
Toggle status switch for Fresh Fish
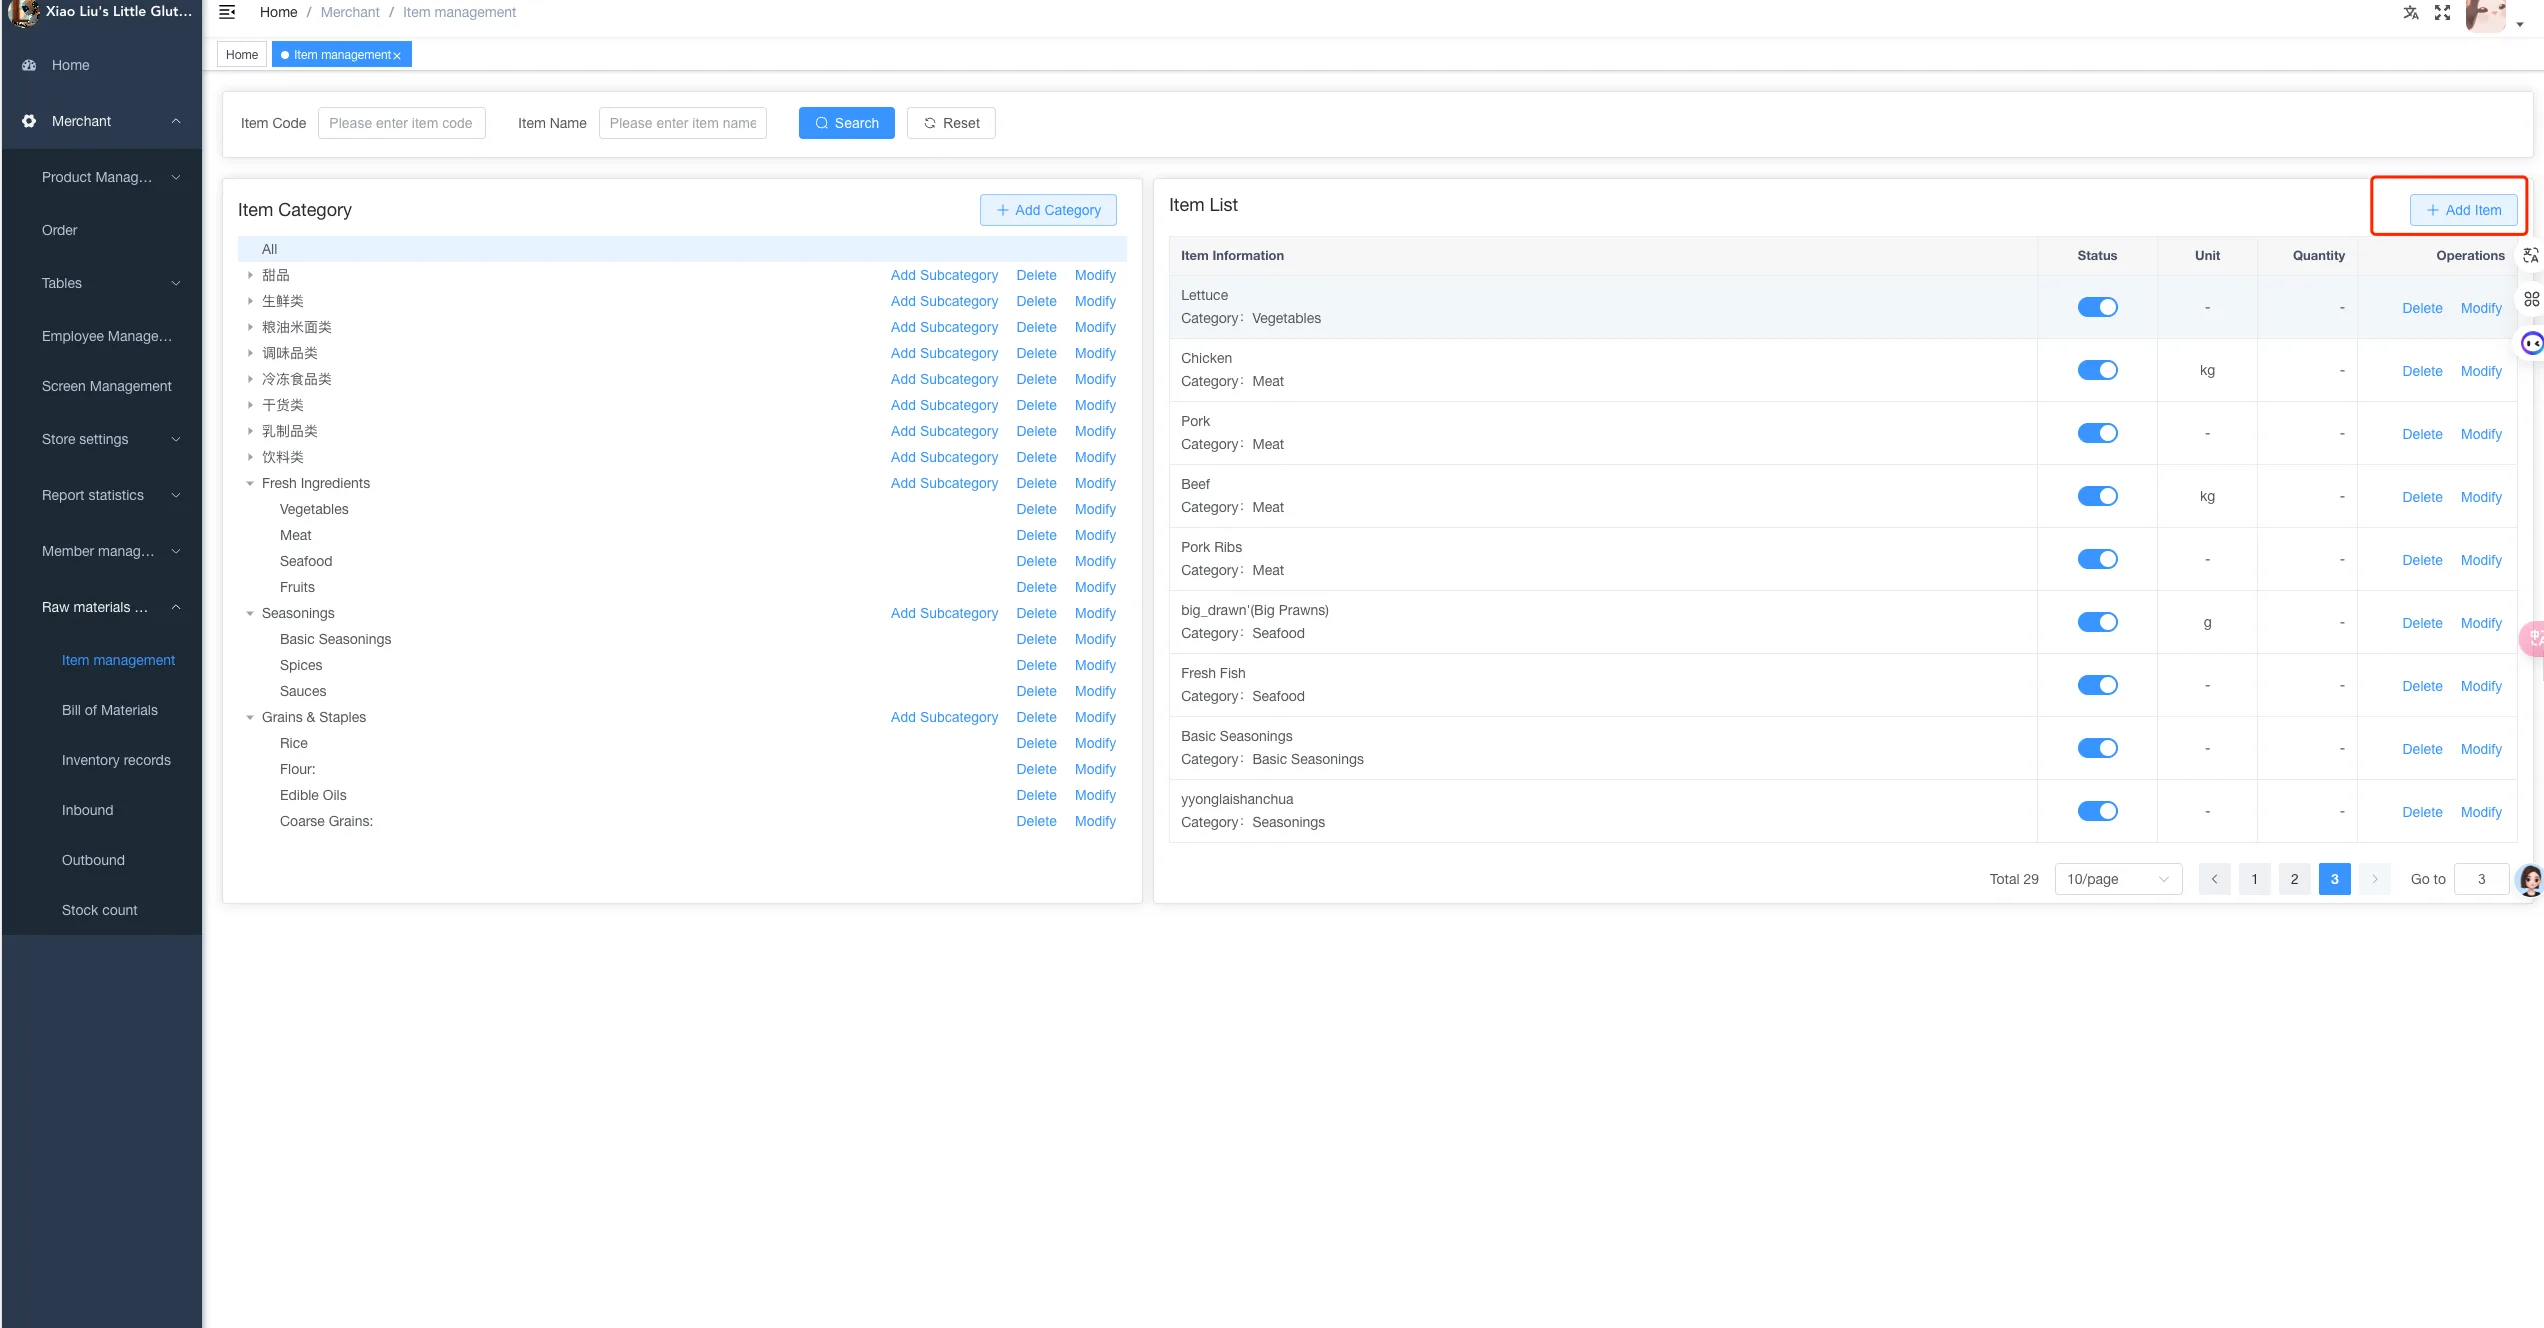(2097, 685)
